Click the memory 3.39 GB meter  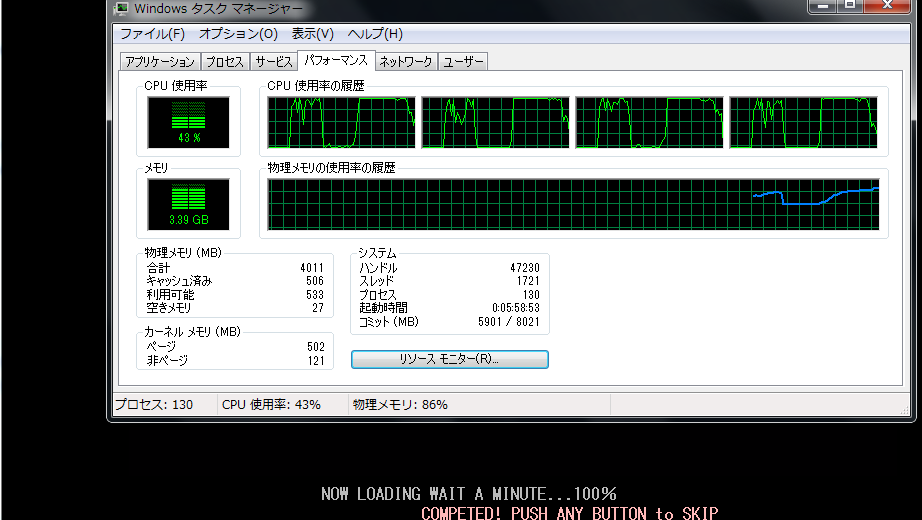189,204
